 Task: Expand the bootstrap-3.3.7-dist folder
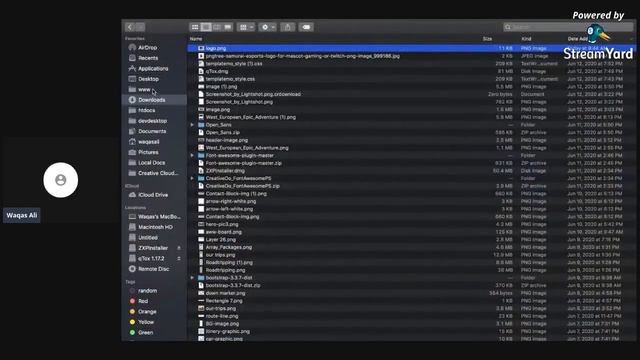point(192,278)
